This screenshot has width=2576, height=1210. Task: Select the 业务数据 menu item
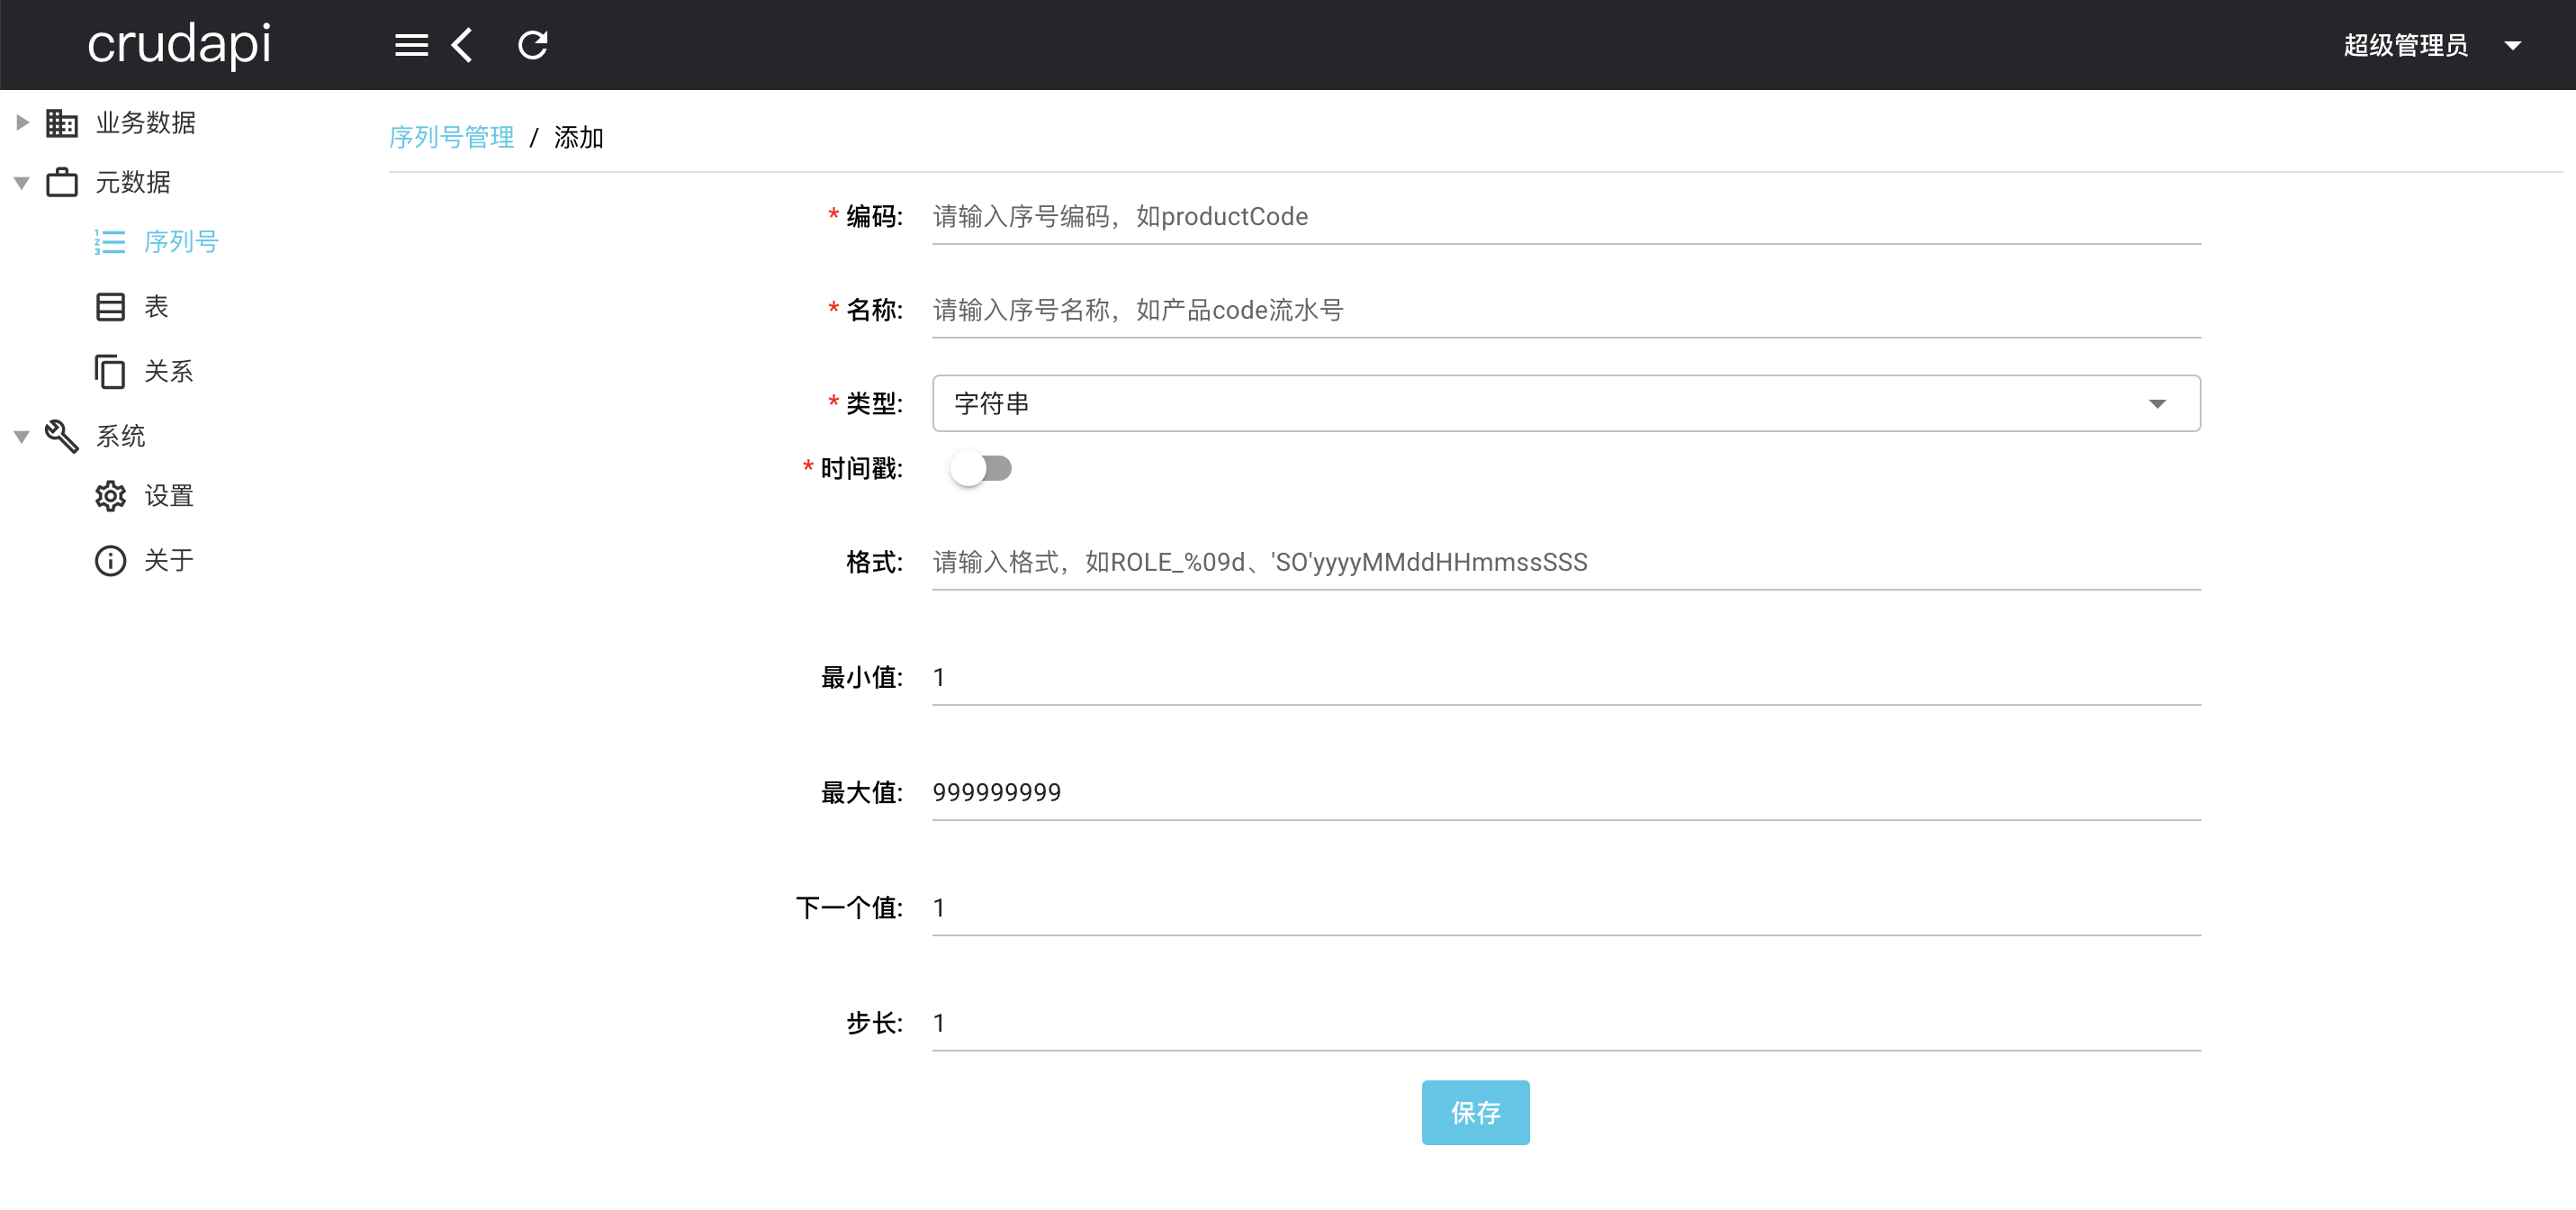coord(146,123)
